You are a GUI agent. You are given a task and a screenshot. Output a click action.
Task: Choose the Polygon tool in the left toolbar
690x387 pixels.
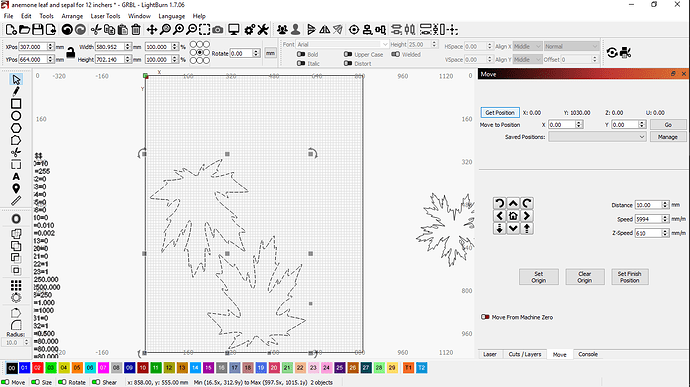tap(16, 129)
